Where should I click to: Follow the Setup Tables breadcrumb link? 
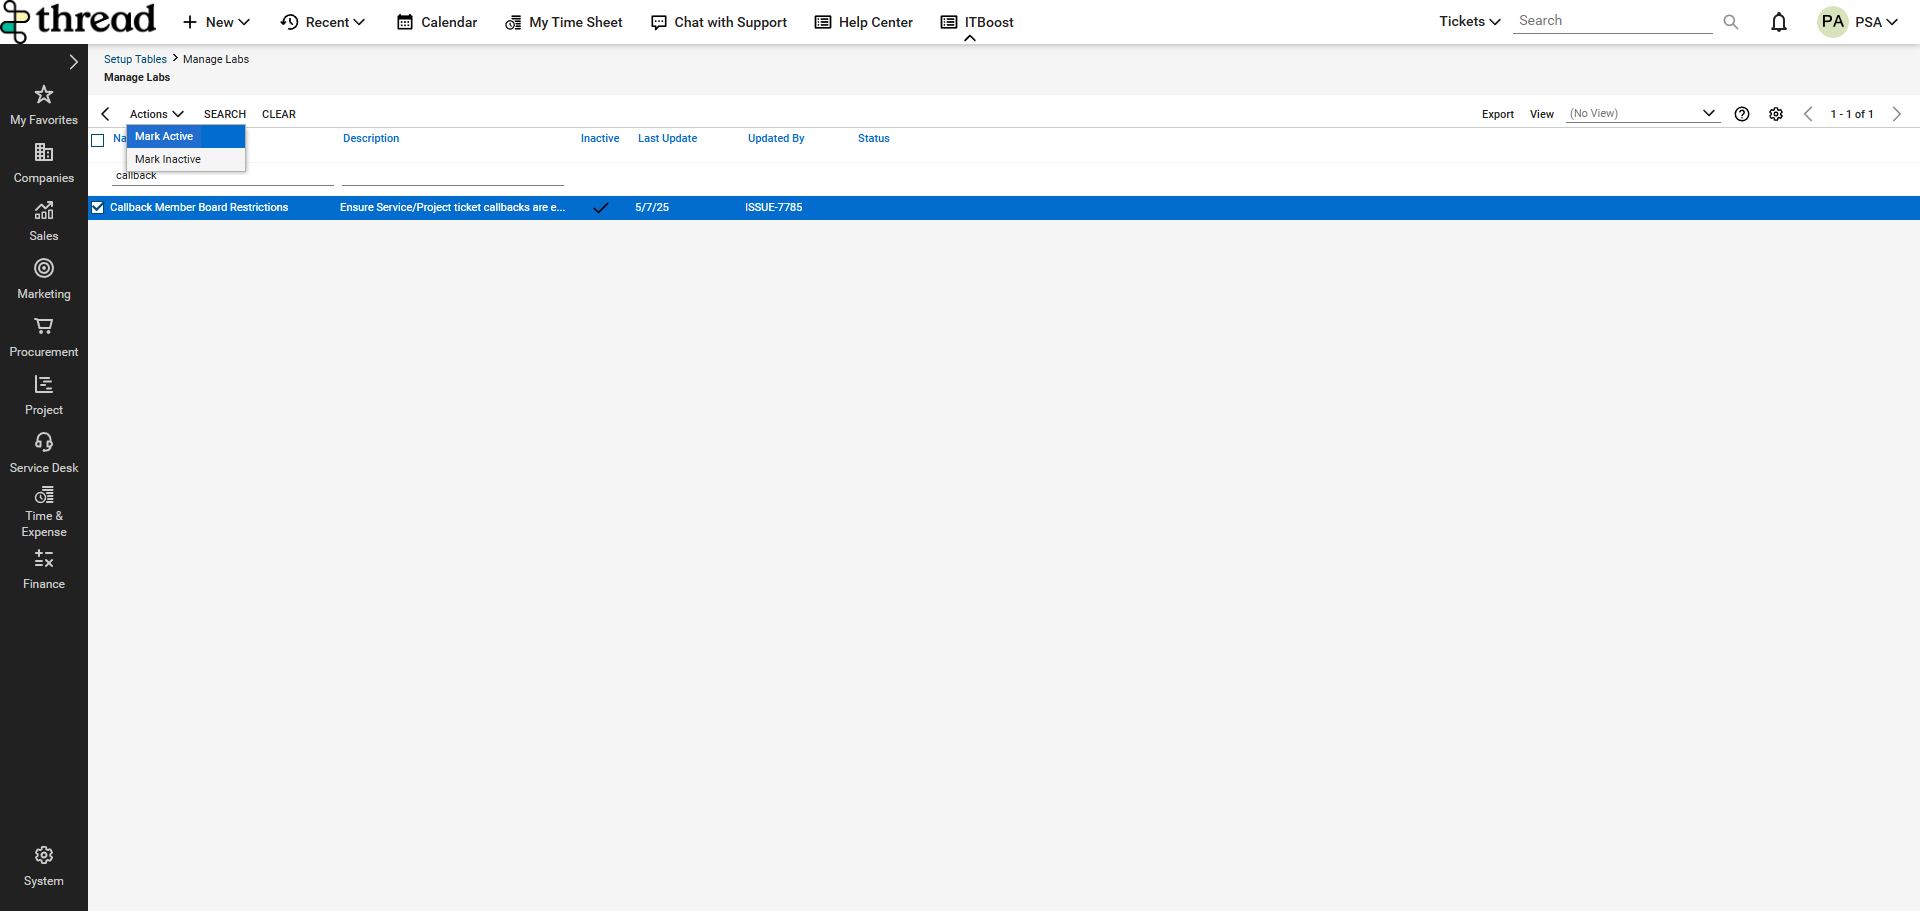pos(135,59)
